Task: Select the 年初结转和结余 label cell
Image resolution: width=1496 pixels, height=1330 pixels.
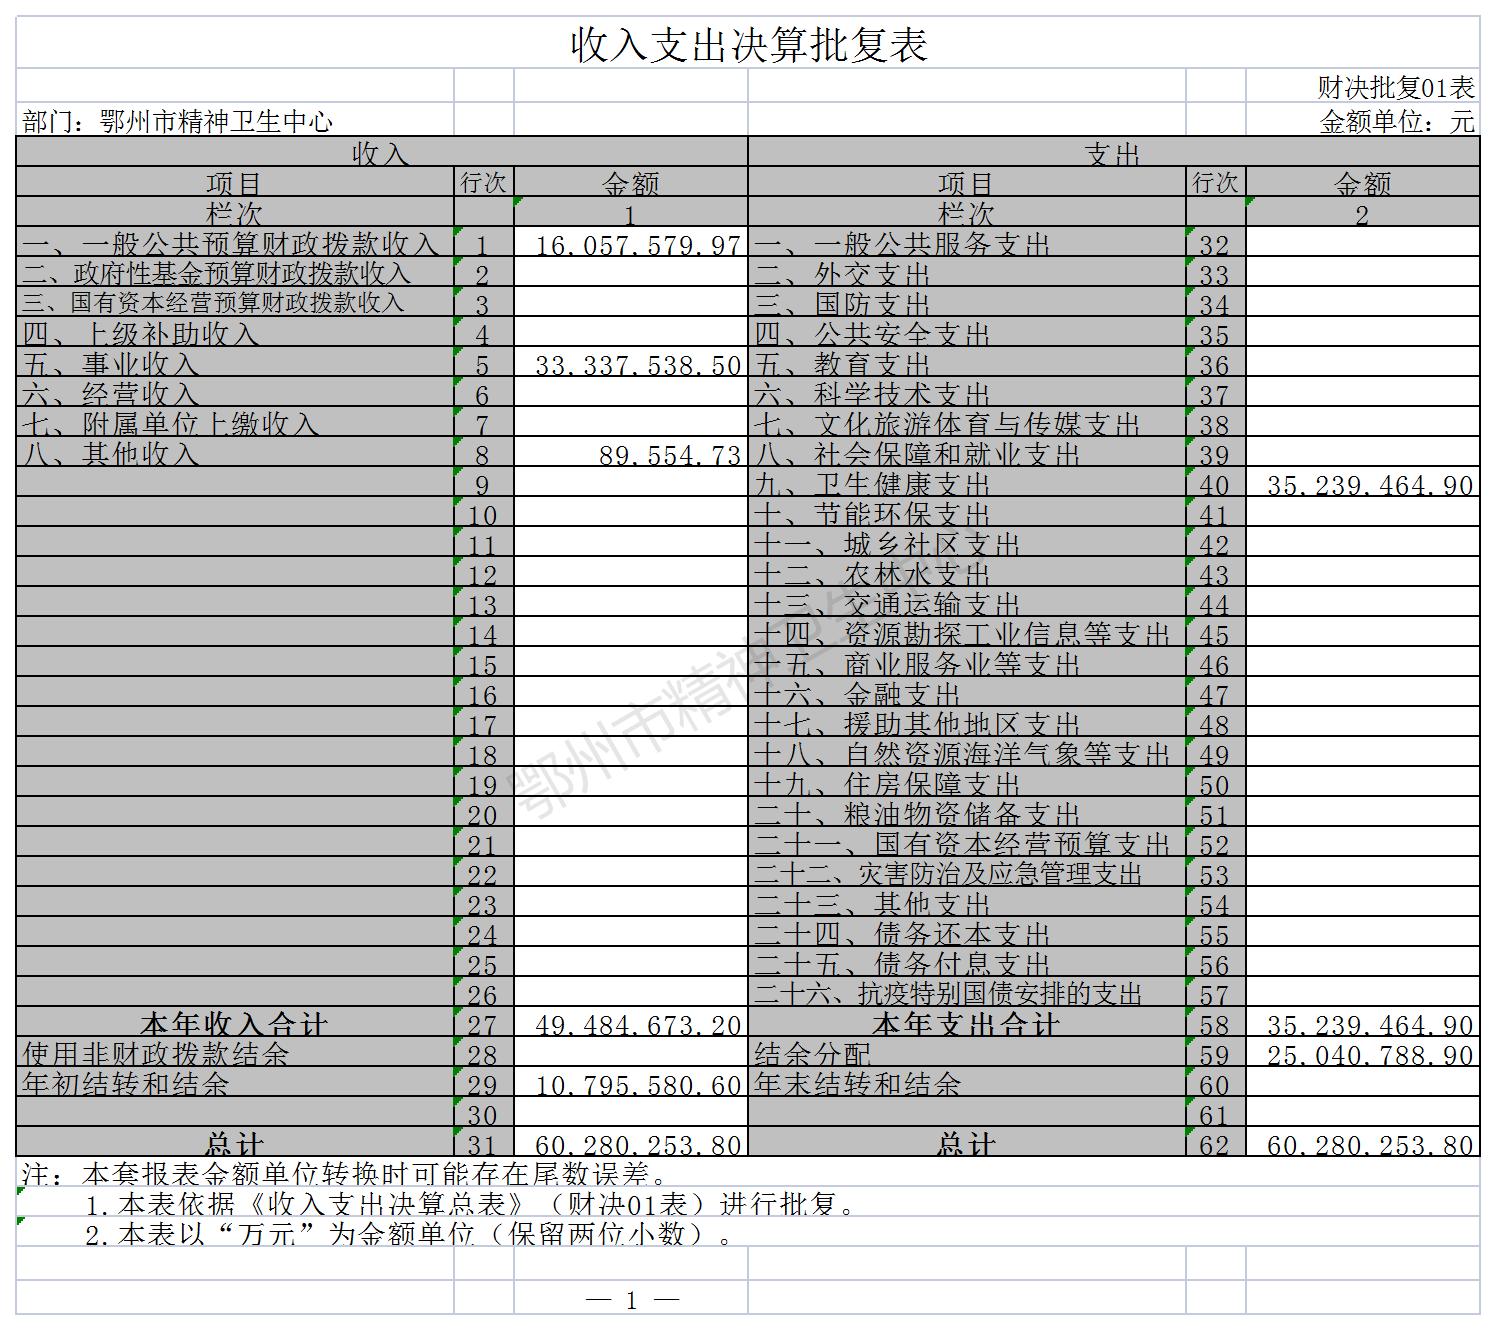Action: click(235, 1083)
